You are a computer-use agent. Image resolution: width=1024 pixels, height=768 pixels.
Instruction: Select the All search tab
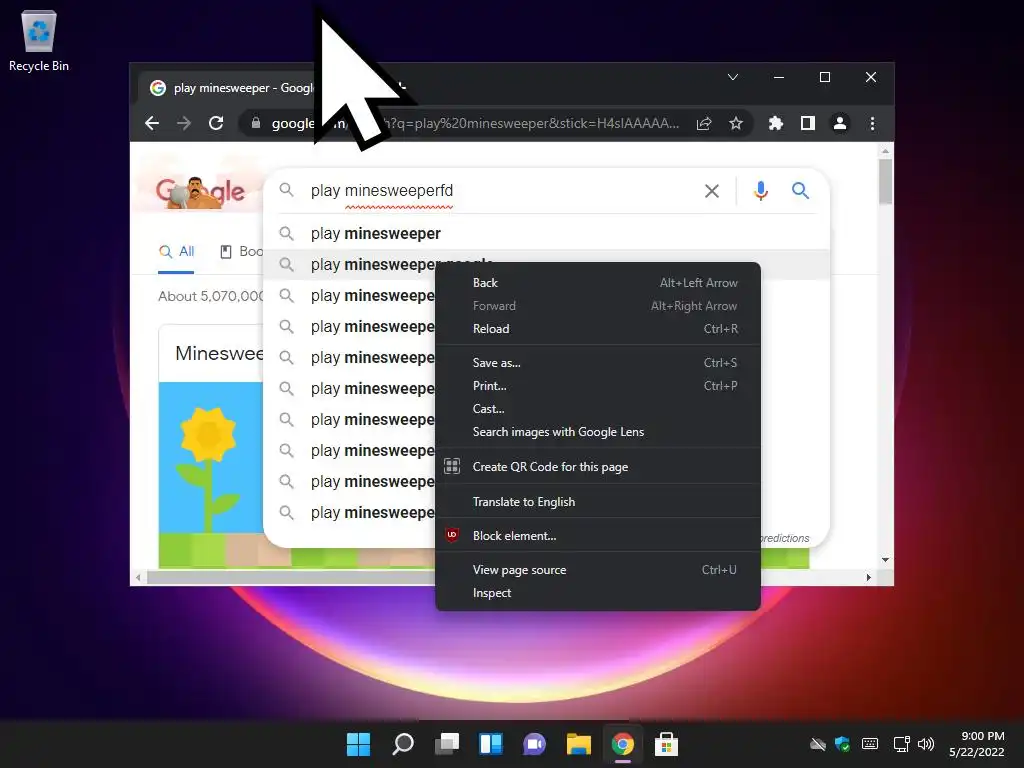click(x=176, y=251)
